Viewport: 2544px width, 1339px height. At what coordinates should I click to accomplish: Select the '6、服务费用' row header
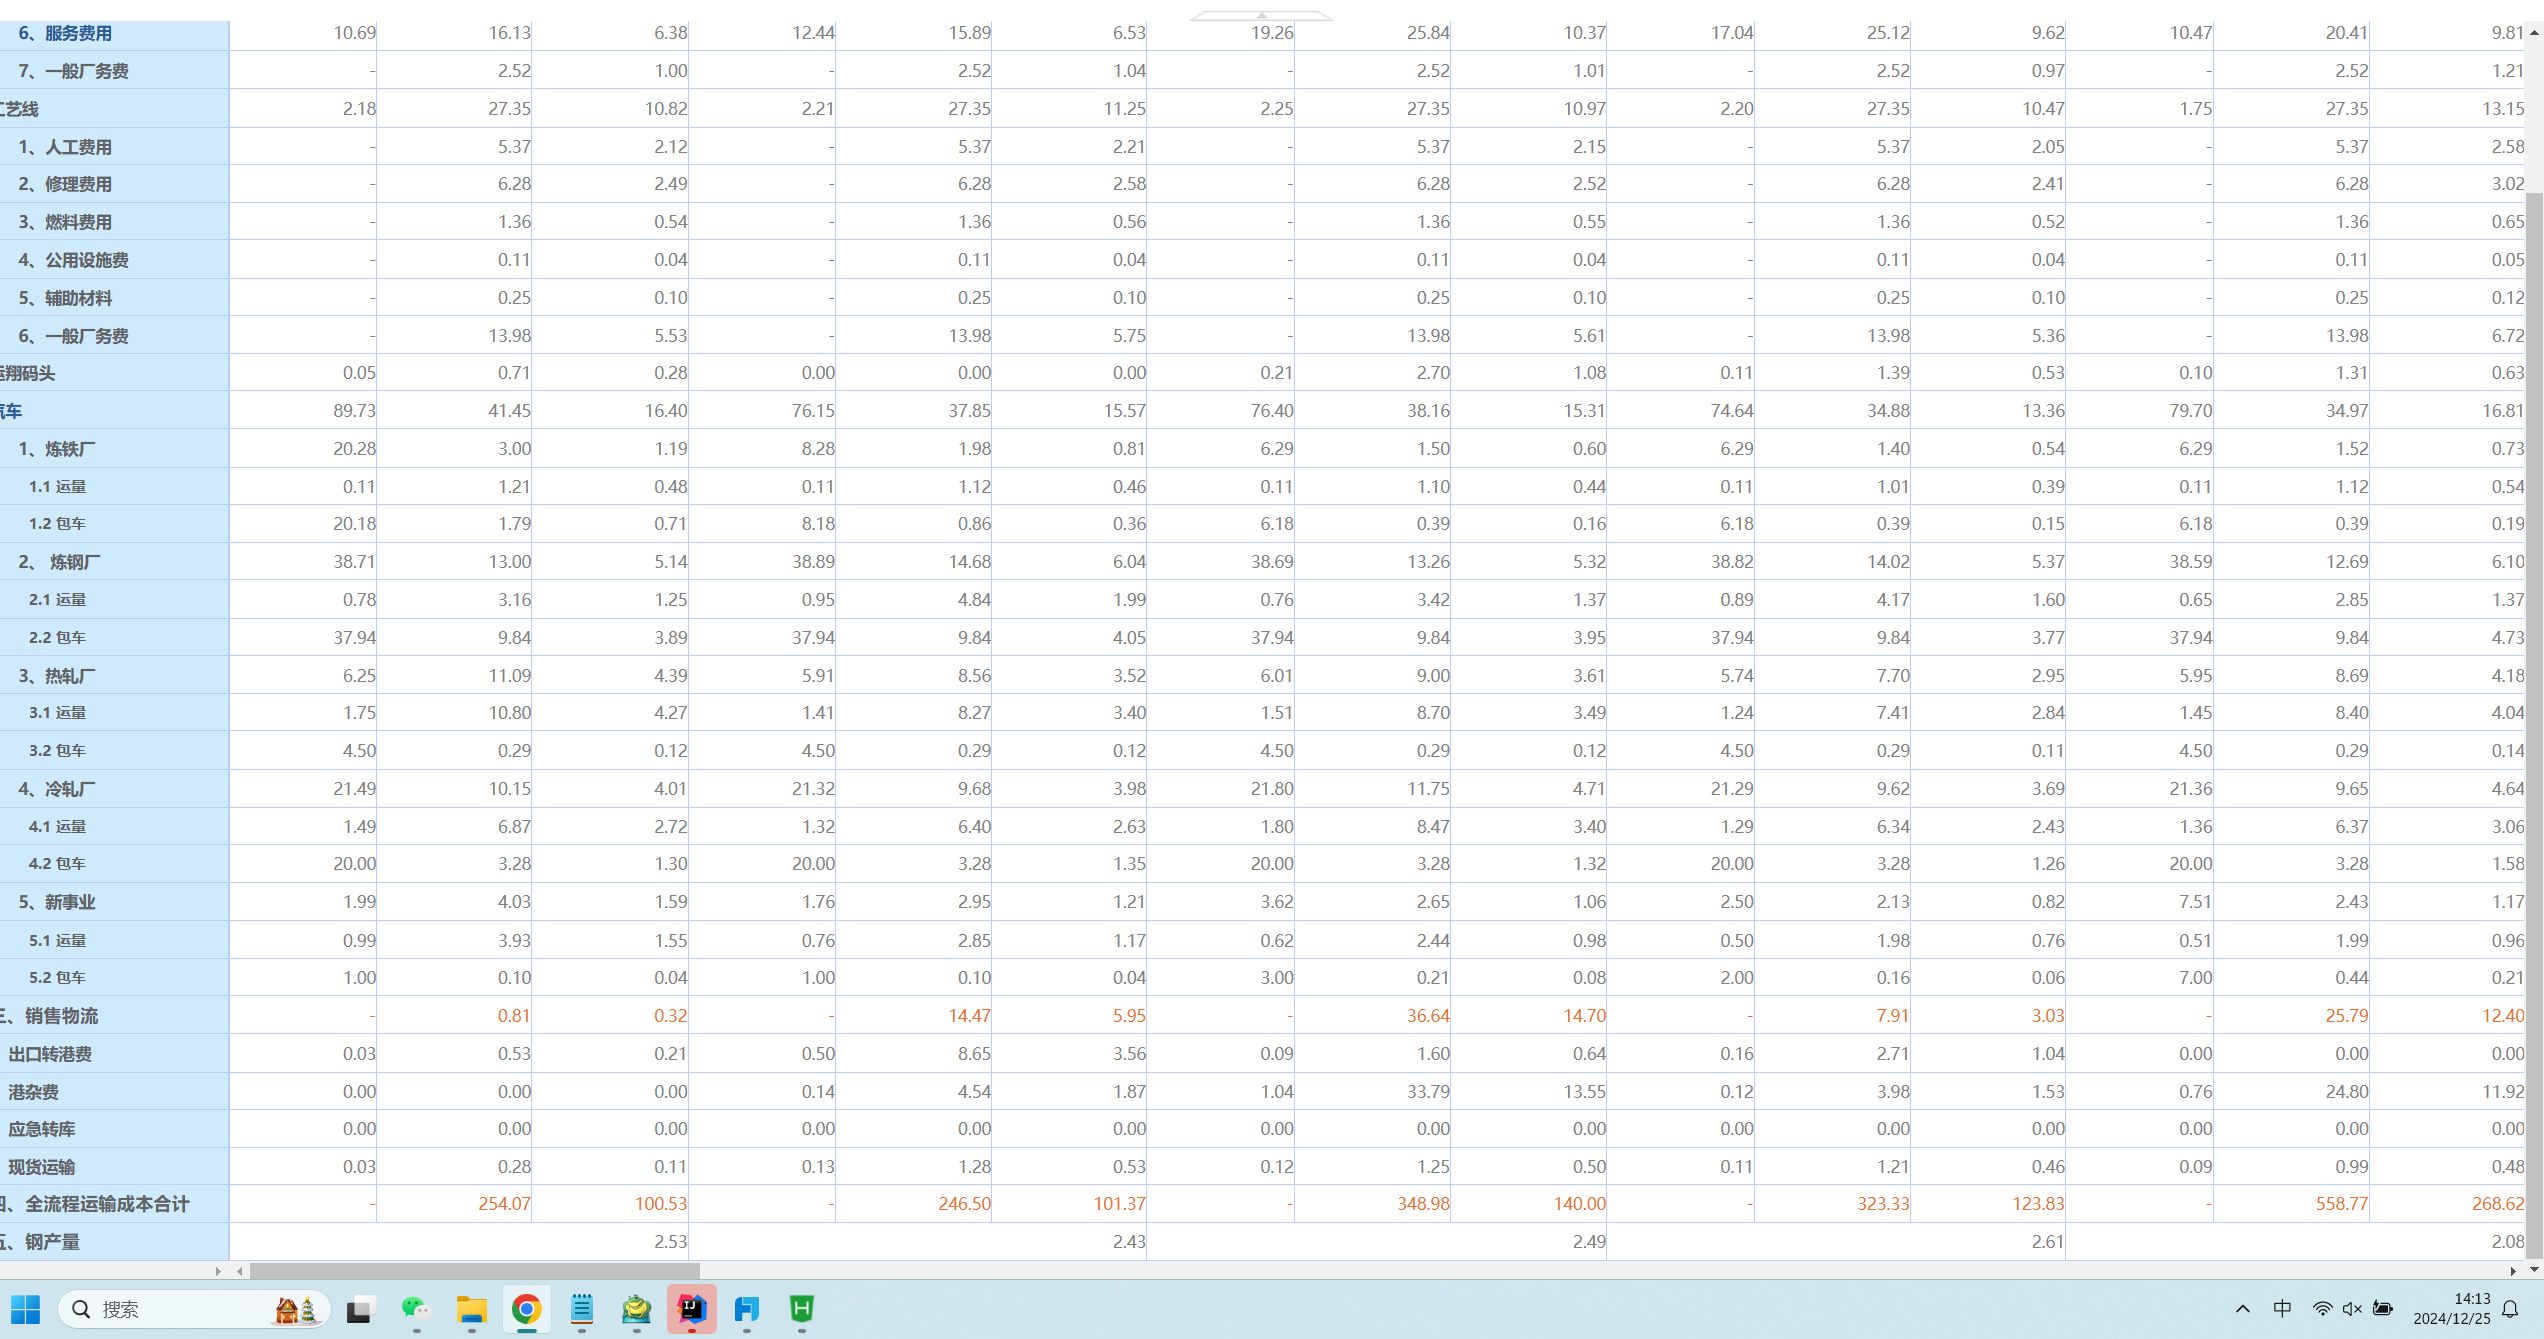[x=115, y=33]
